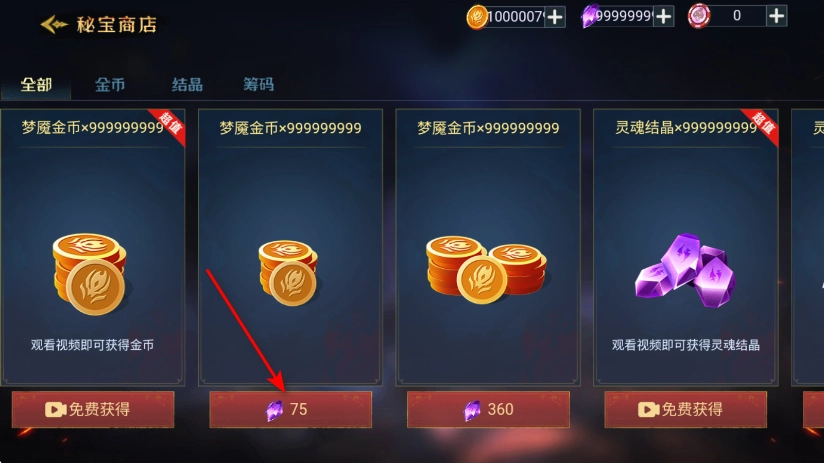Screen dimensions: 824x463
Task: Buy gold coin pack for 360 crystals
Action: (488, 409)
